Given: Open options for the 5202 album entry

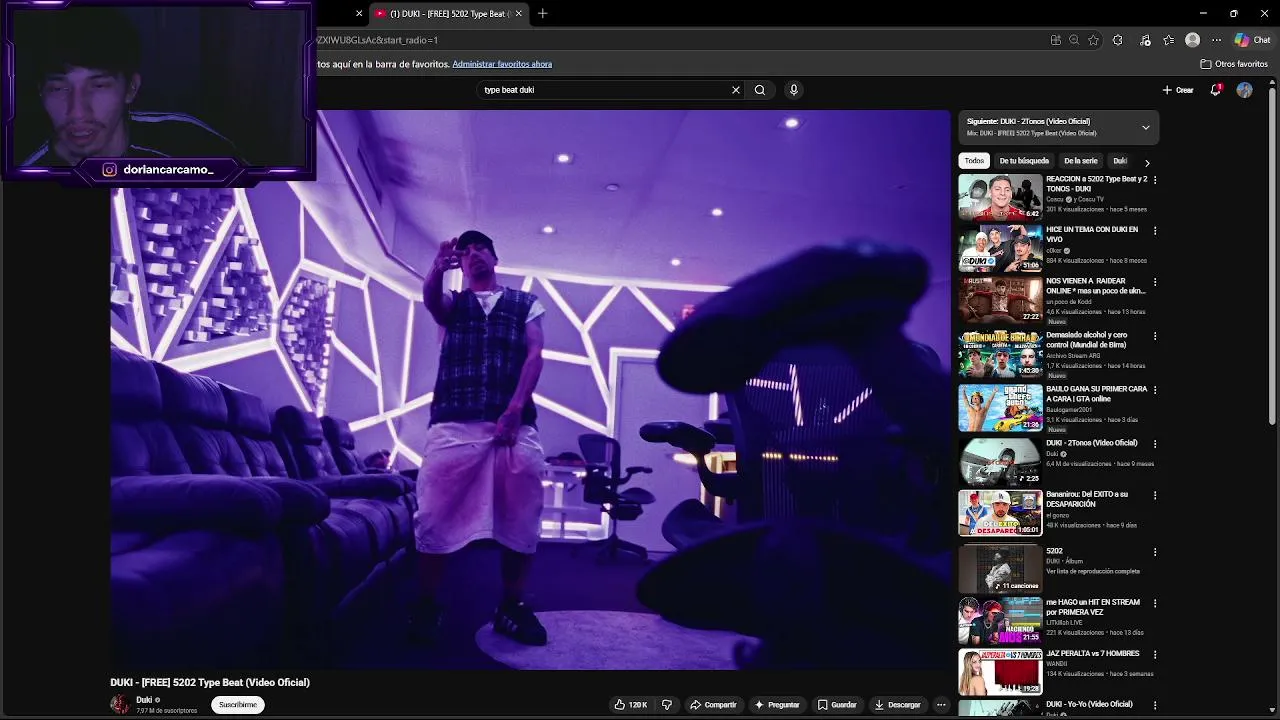Looking at the screenshot, I should tap(1155, 552).
